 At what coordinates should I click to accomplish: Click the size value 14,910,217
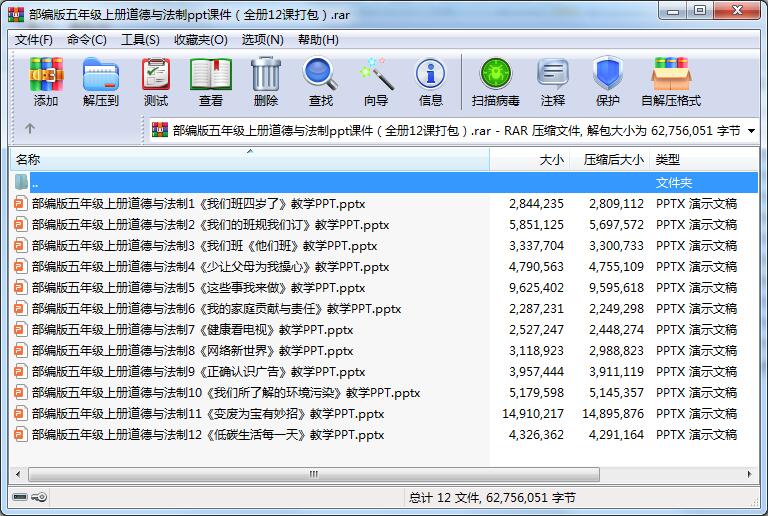532,414
